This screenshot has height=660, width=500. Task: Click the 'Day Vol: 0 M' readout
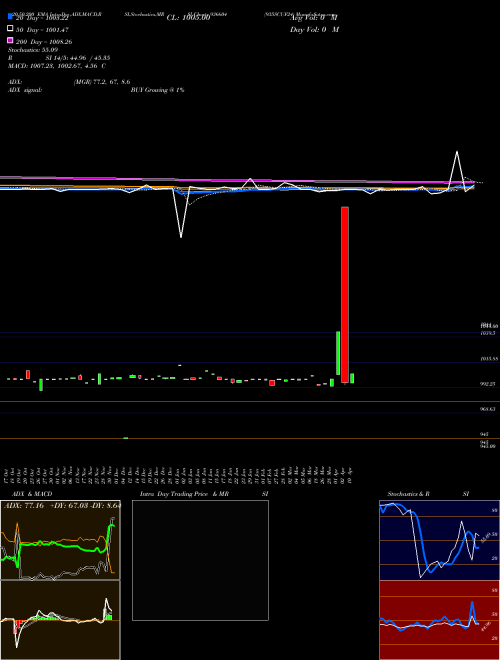314,29
